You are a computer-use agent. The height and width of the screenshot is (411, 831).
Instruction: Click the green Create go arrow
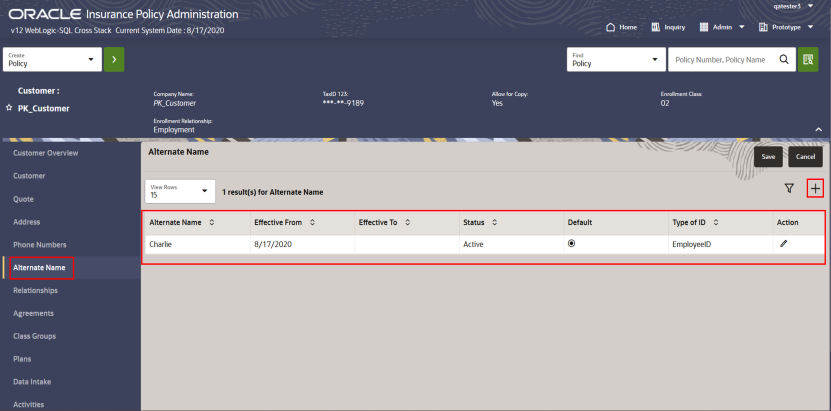pos(114,59)
